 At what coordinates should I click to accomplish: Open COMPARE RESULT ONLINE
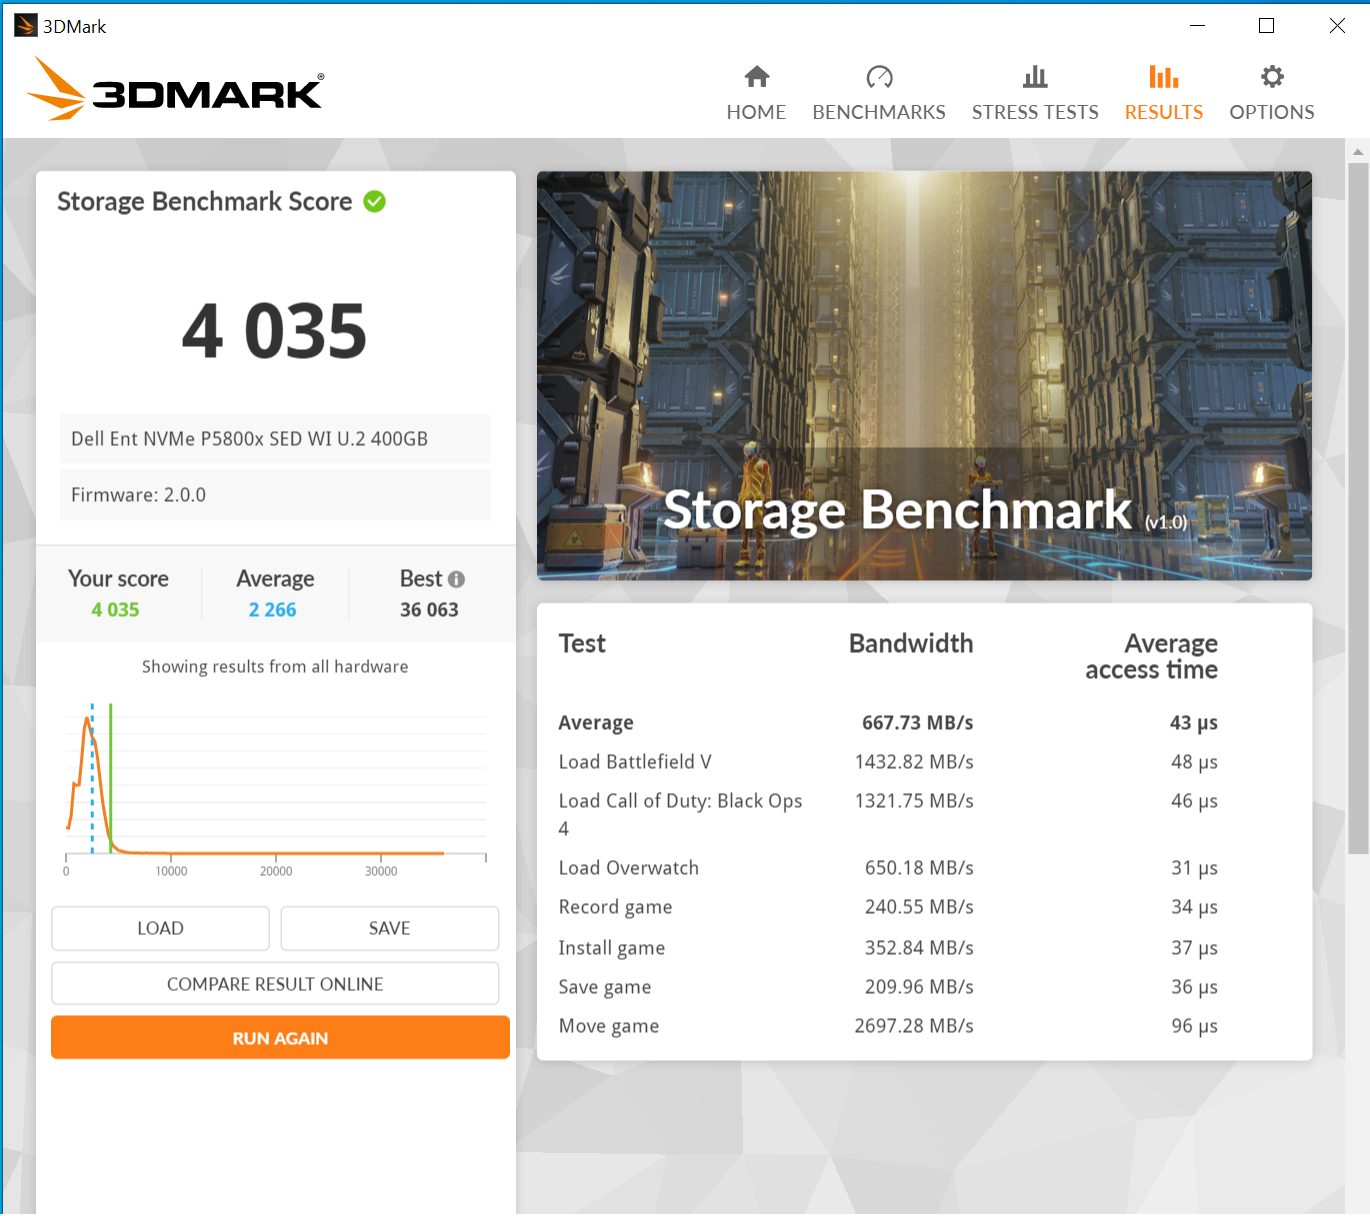(275, 984)
